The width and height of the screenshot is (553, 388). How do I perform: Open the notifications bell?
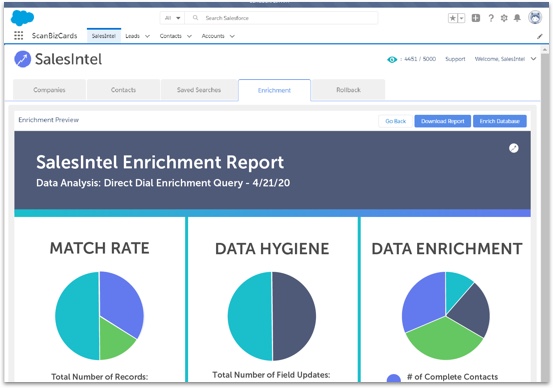(x=517, y=18)
